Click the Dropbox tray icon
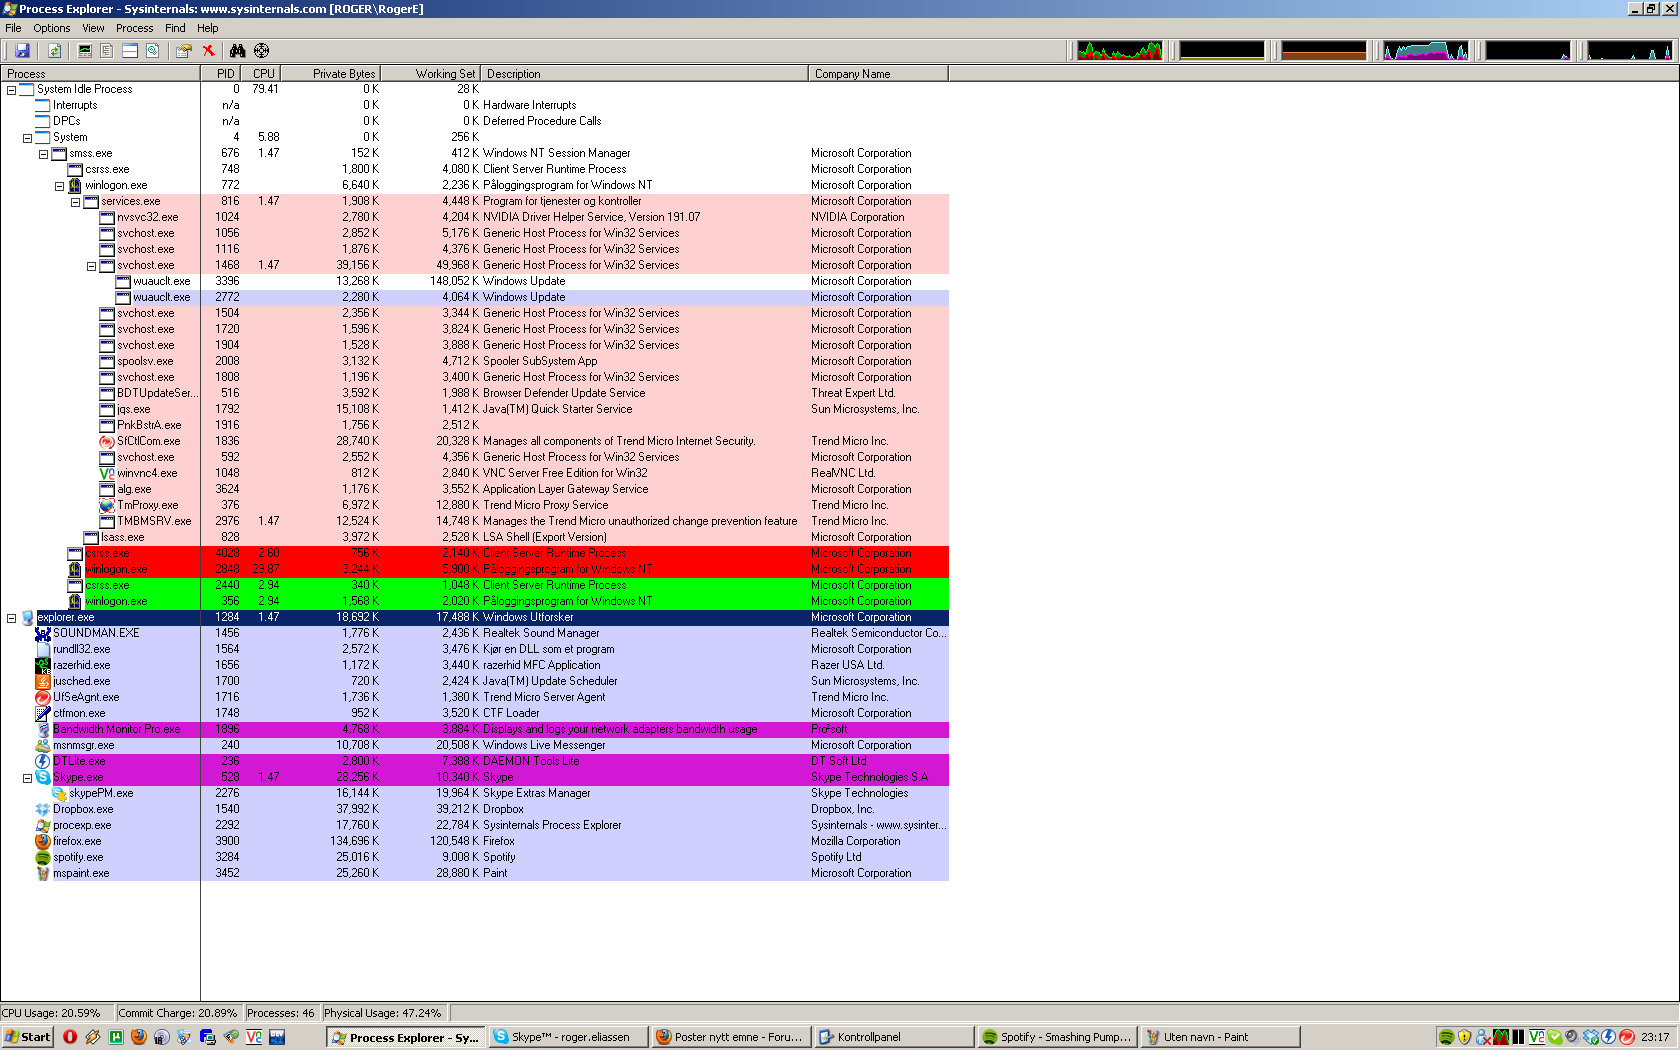Screen dimensions: 1680x1050 click(1591, 1037)
